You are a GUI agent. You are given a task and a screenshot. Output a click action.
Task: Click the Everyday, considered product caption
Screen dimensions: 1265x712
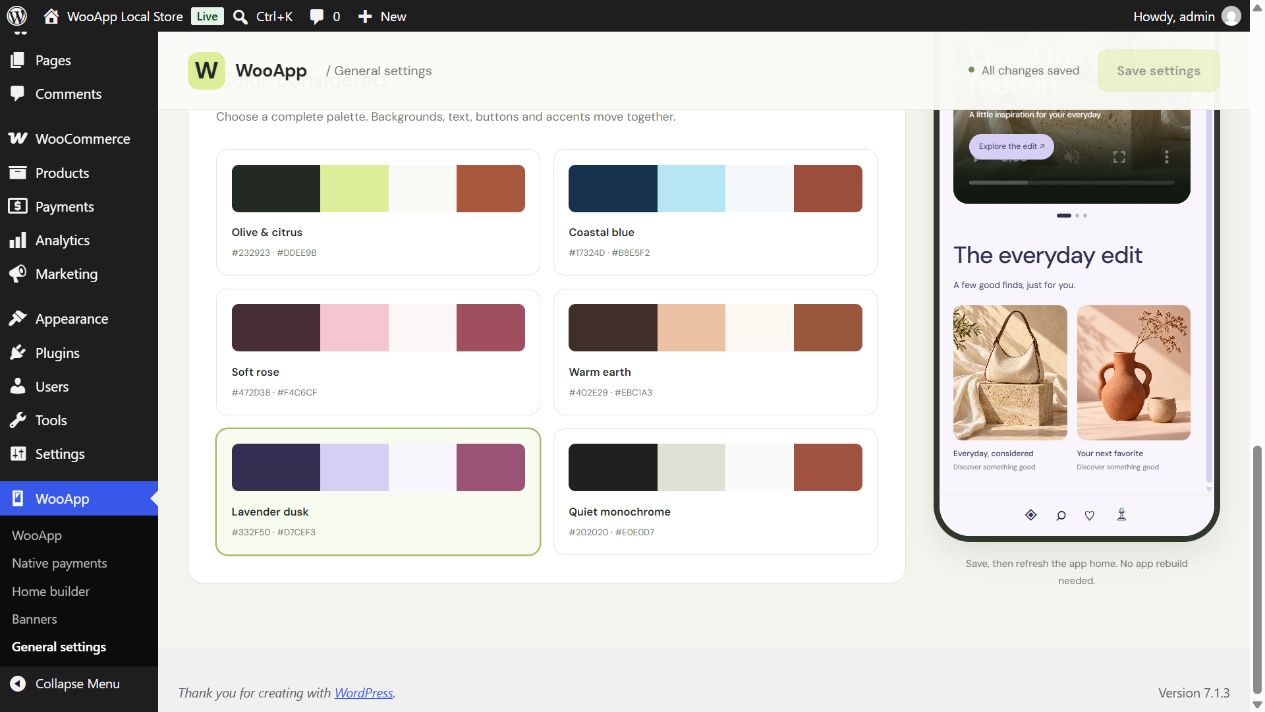tap(993, 453)
